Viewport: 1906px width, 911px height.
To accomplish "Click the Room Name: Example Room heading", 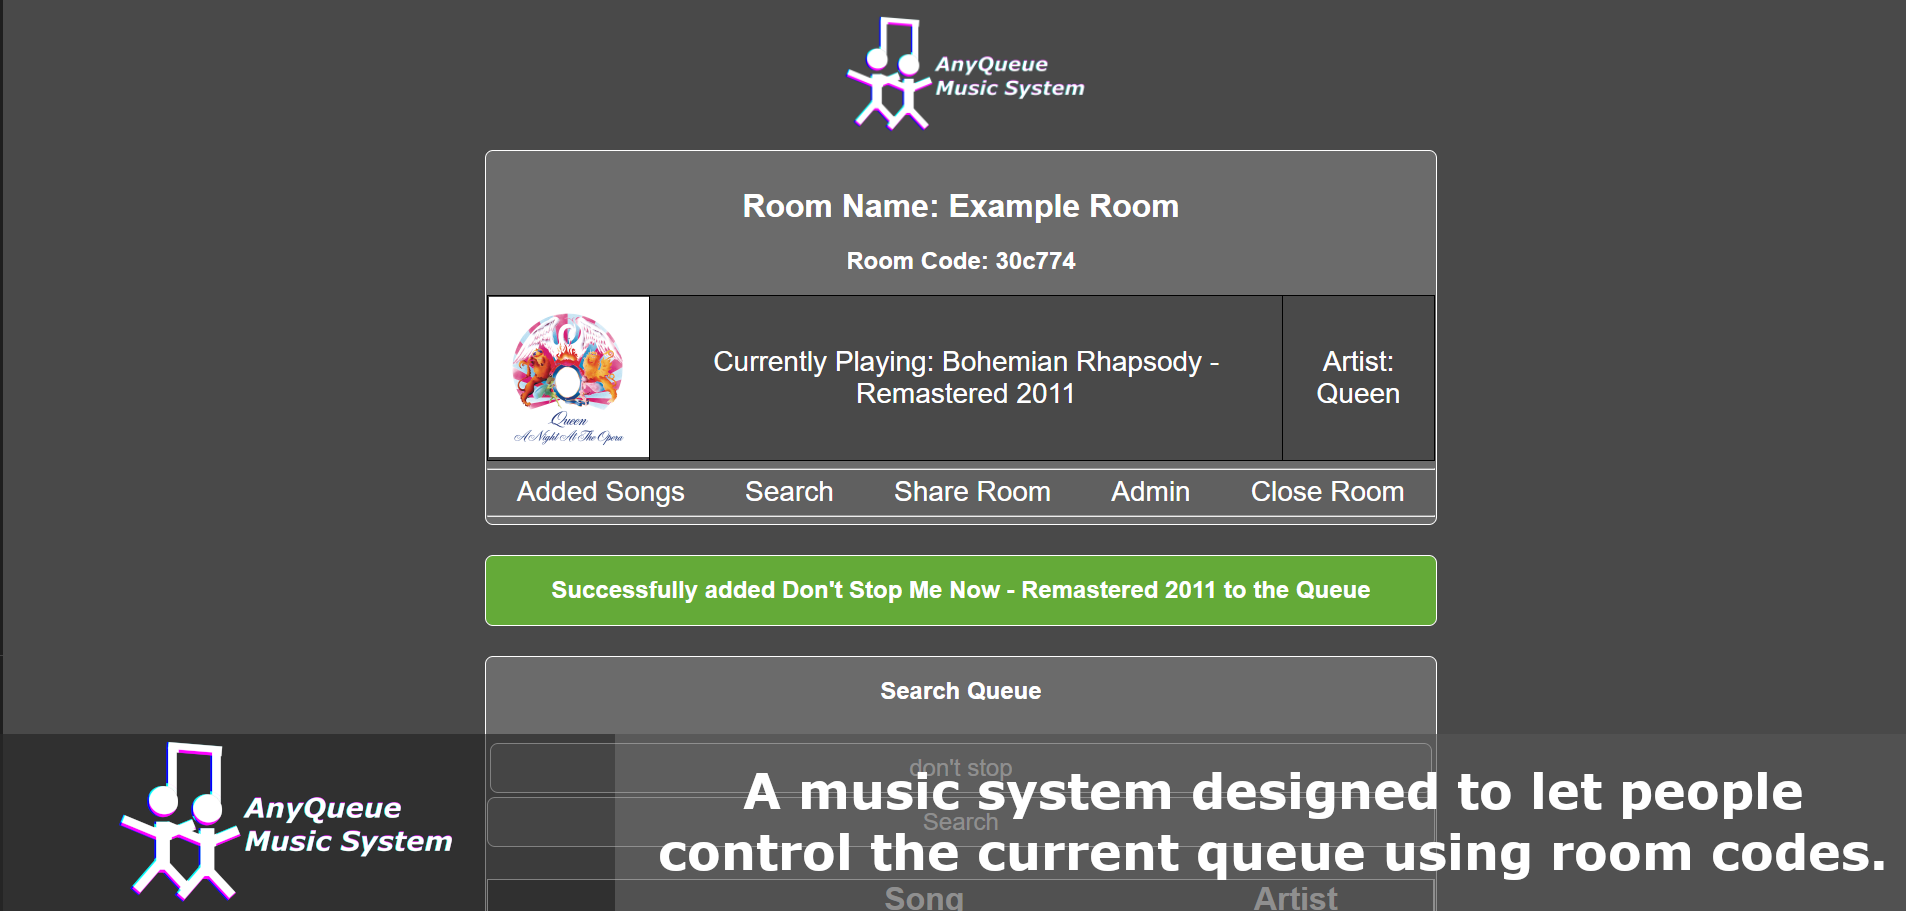I will [x=960, y=206].
